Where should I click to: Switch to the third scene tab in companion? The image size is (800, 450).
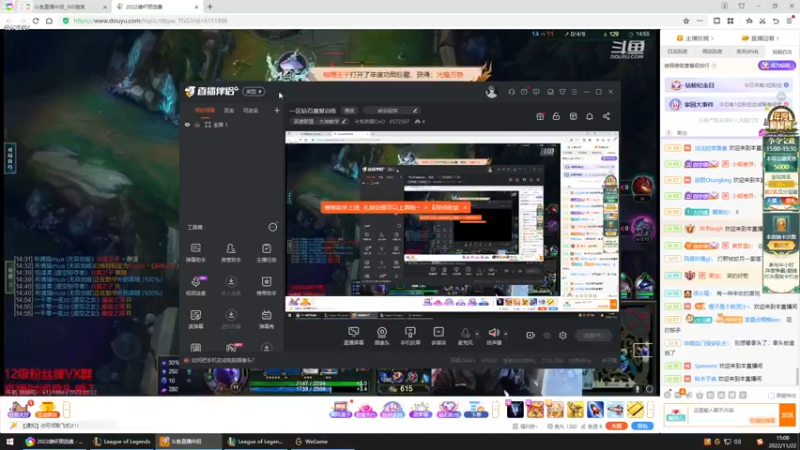click(251, 110)
